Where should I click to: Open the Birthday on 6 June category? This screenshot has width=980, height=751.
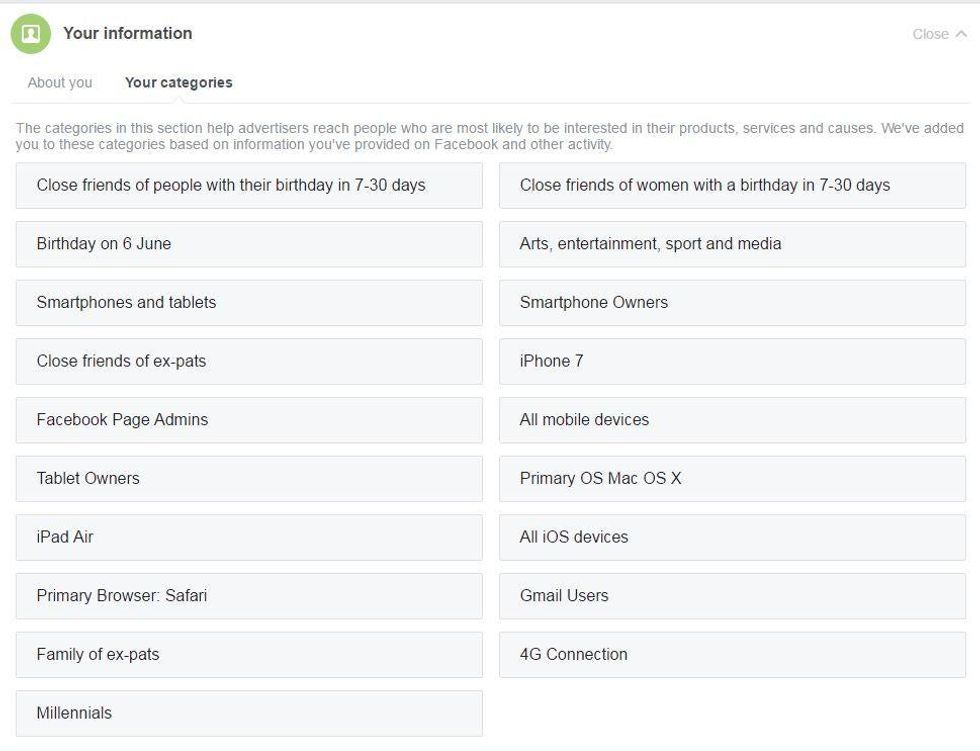pyautogui.click(x=249, y=244)
